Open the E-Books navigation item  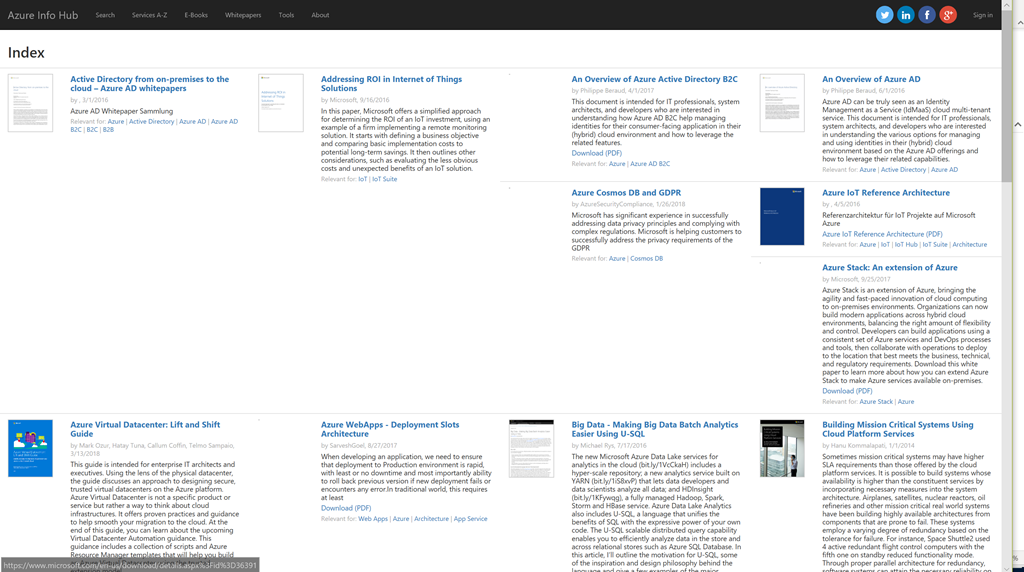point(196,15)
